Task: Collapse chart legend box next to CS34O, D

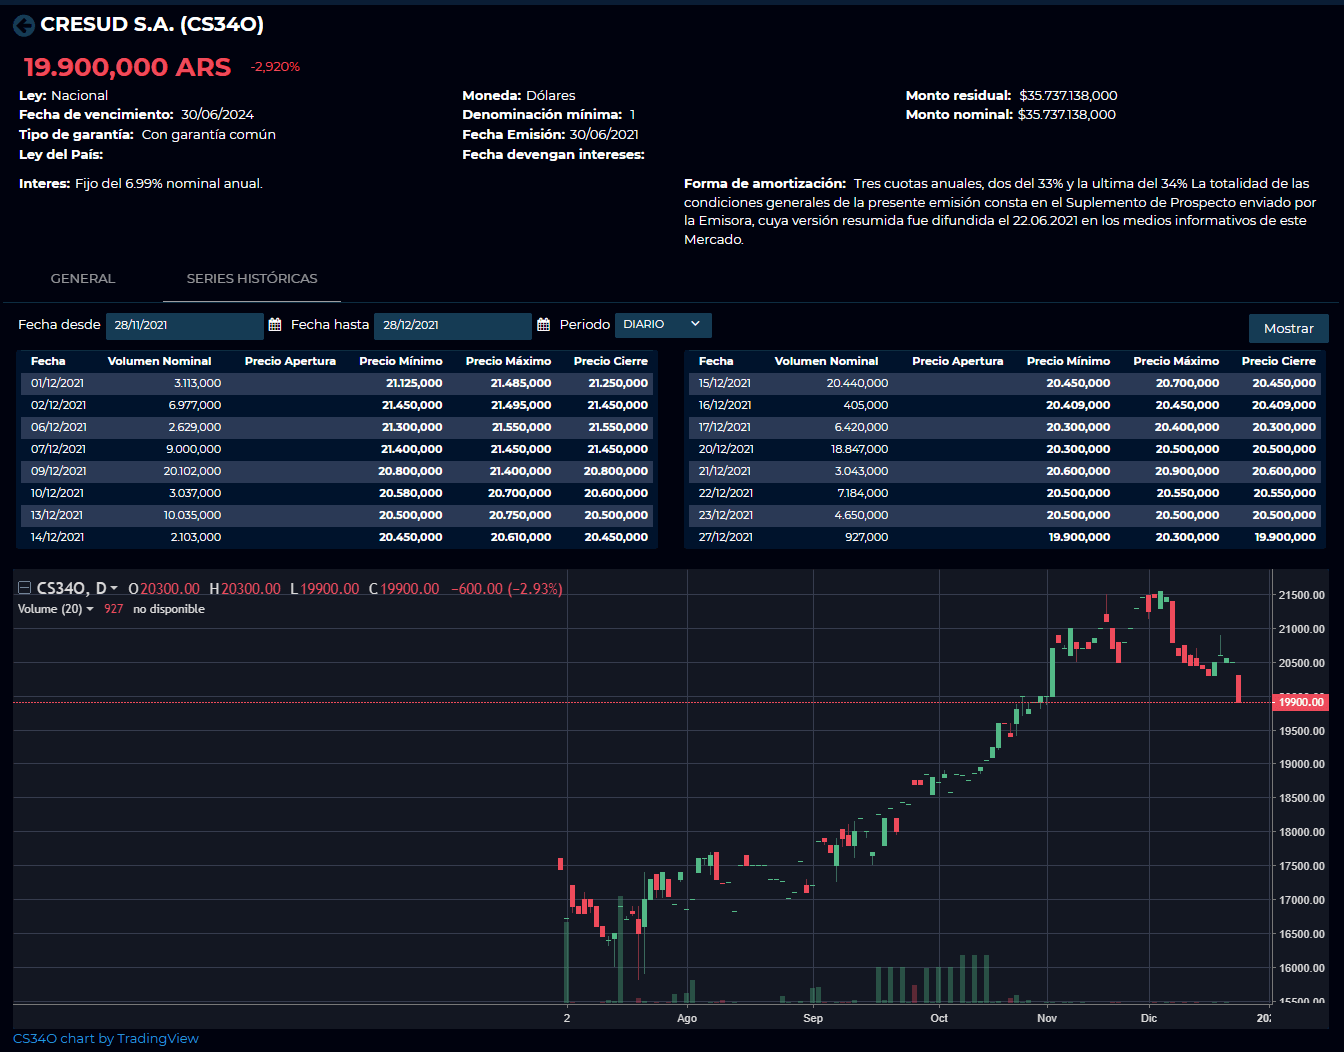Action: coord(25,588)
